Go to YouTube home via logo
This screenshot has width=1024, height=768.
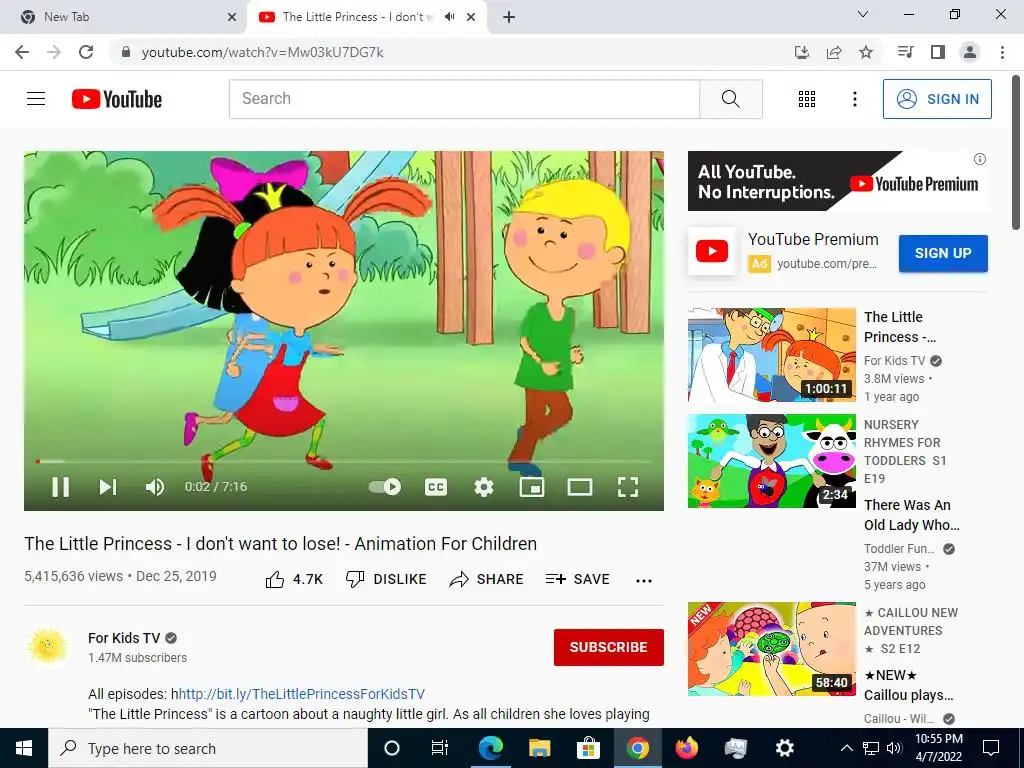(x=117, y=99)
